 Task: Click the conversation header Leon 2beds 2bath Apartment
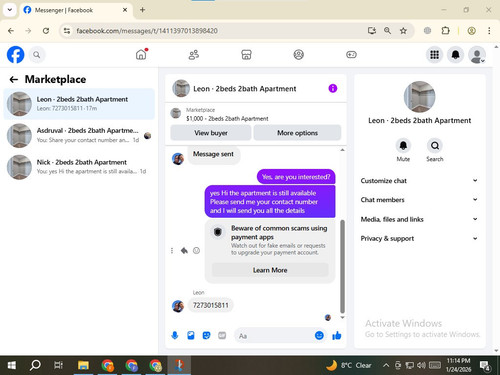tap(244, 89)
